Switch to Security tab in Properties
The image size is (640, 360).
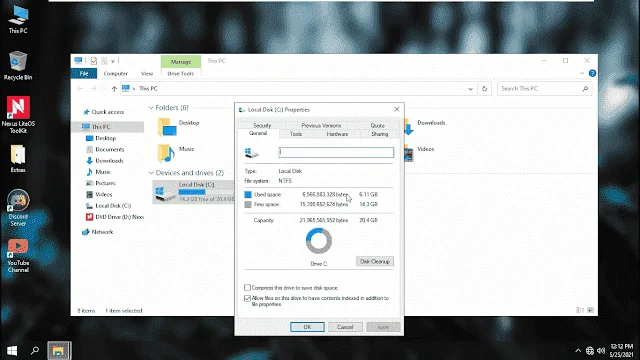point(262,125)
